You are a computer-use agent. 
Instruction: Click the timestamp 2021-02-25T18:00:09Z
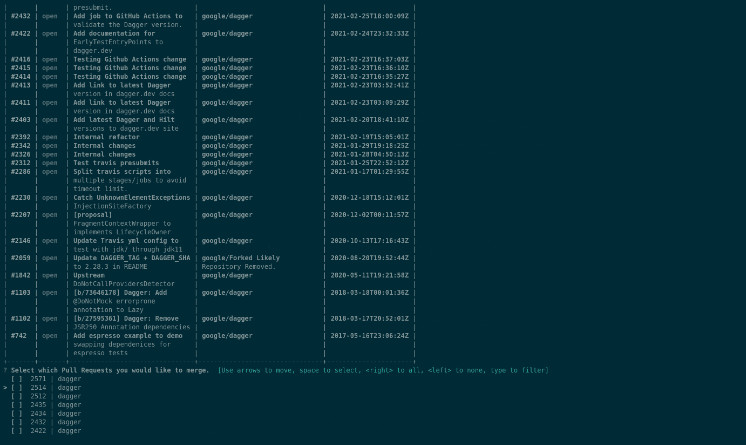click(370, 16)
